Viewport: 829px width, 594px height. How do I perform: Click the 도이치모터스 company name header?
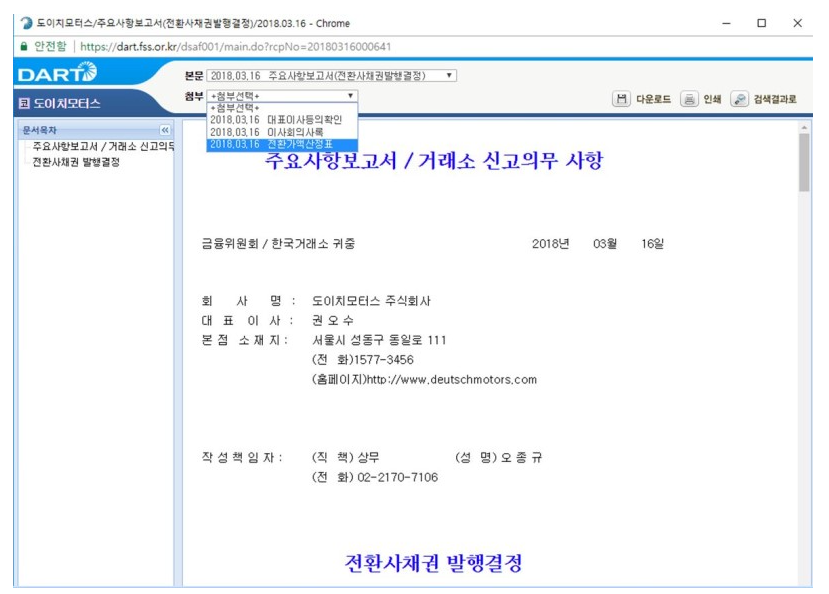[67, 103]
